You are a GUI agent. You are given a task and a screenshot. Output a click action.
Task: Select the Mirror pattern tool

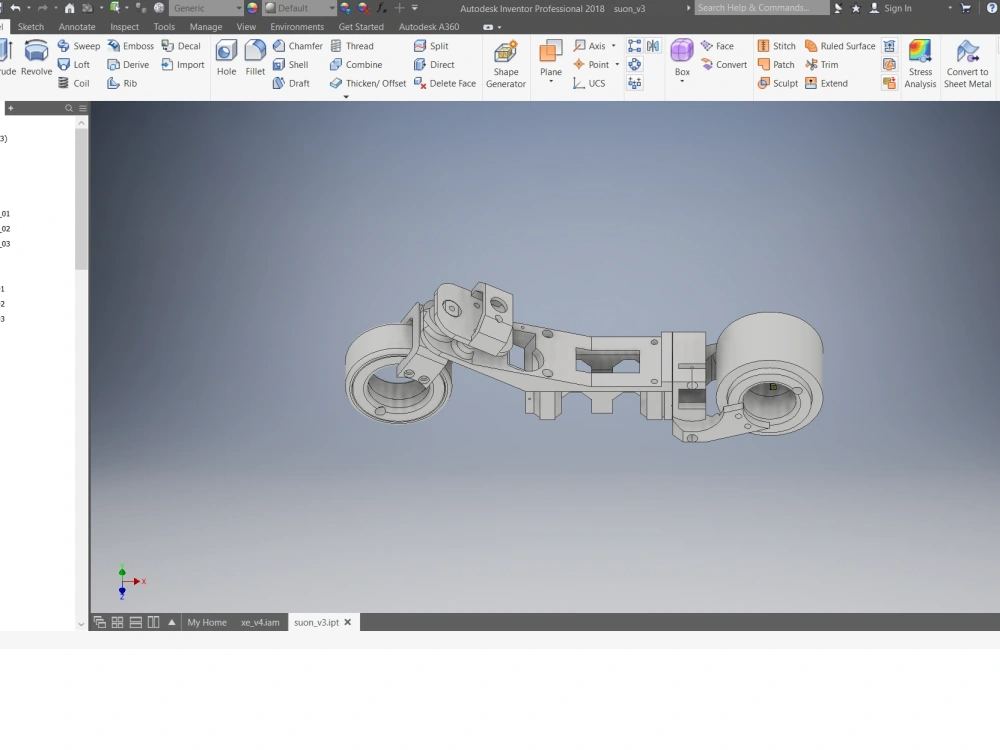pyautogui.click(x=653, y=46)
